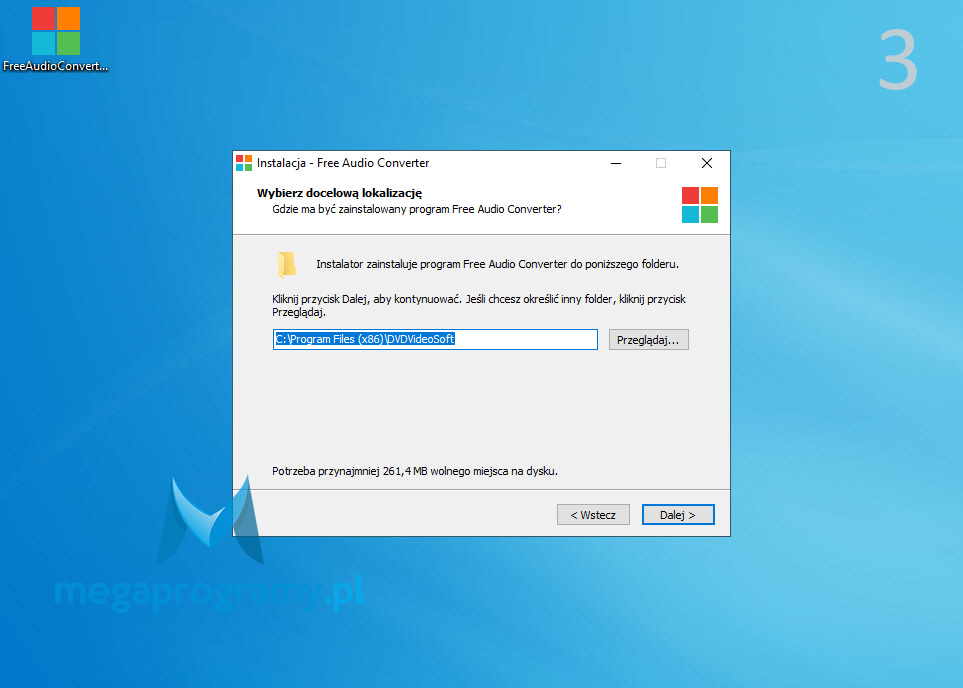Continue with the Dalej > button

pos(678,515)
